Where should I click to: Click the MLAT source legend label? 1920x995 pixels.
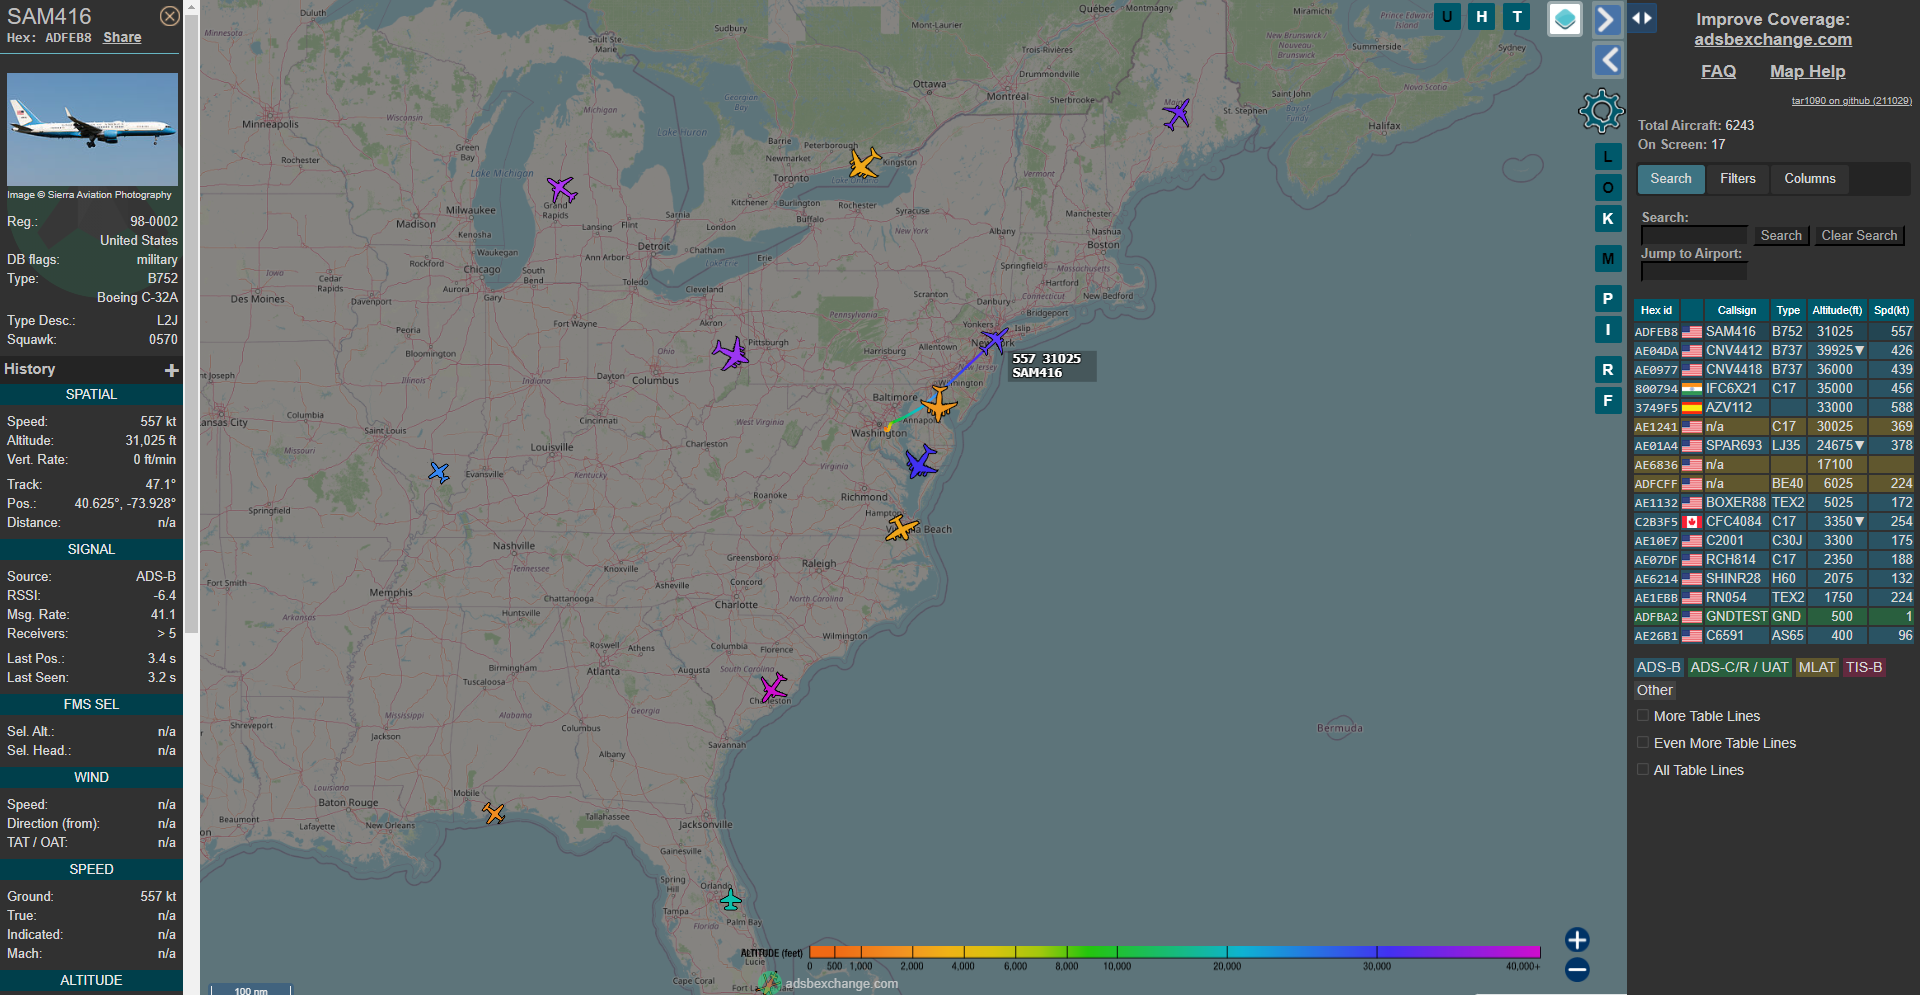click(1816, 667)
